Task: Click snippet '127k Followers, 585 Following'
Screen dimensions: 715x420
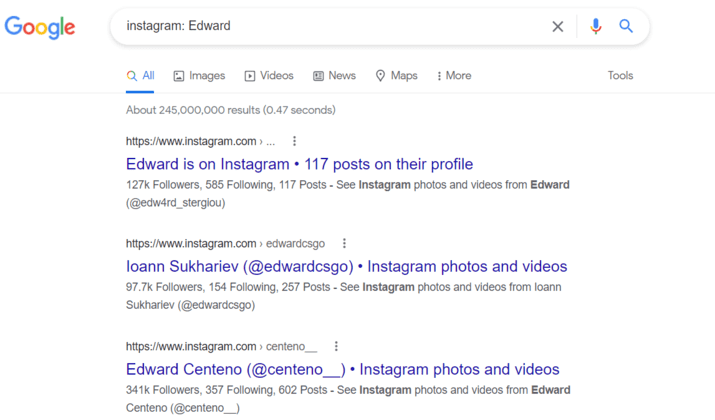Action: coord(348,193)
